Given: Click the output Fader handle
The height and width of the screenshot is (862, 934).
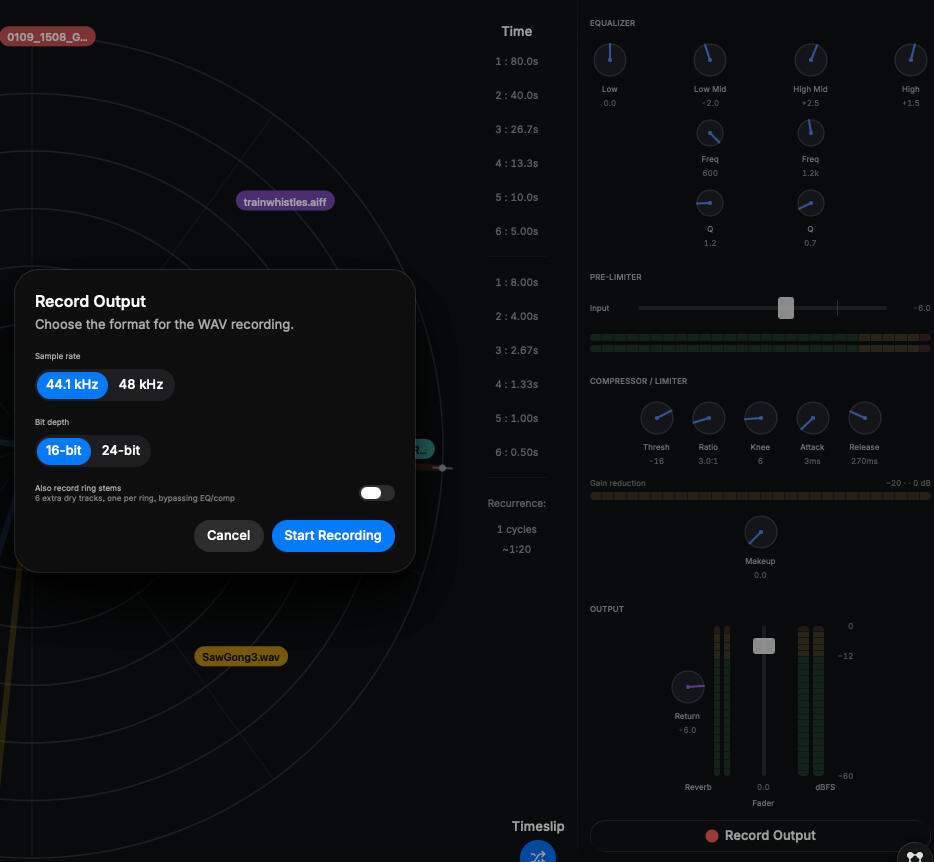Looking at the screenshot, I should [x=764, y=646].
